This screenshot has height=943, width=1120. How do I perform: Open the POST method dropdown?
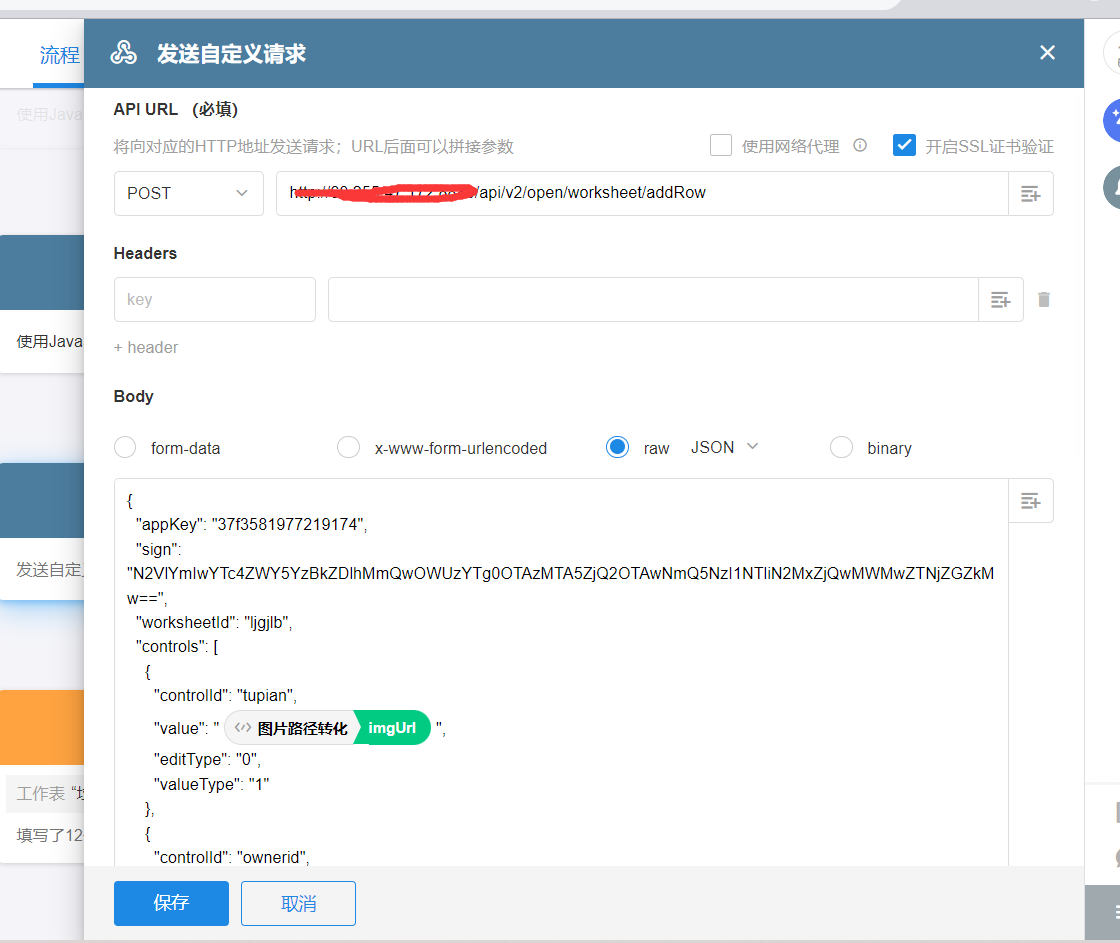[189, 194]
